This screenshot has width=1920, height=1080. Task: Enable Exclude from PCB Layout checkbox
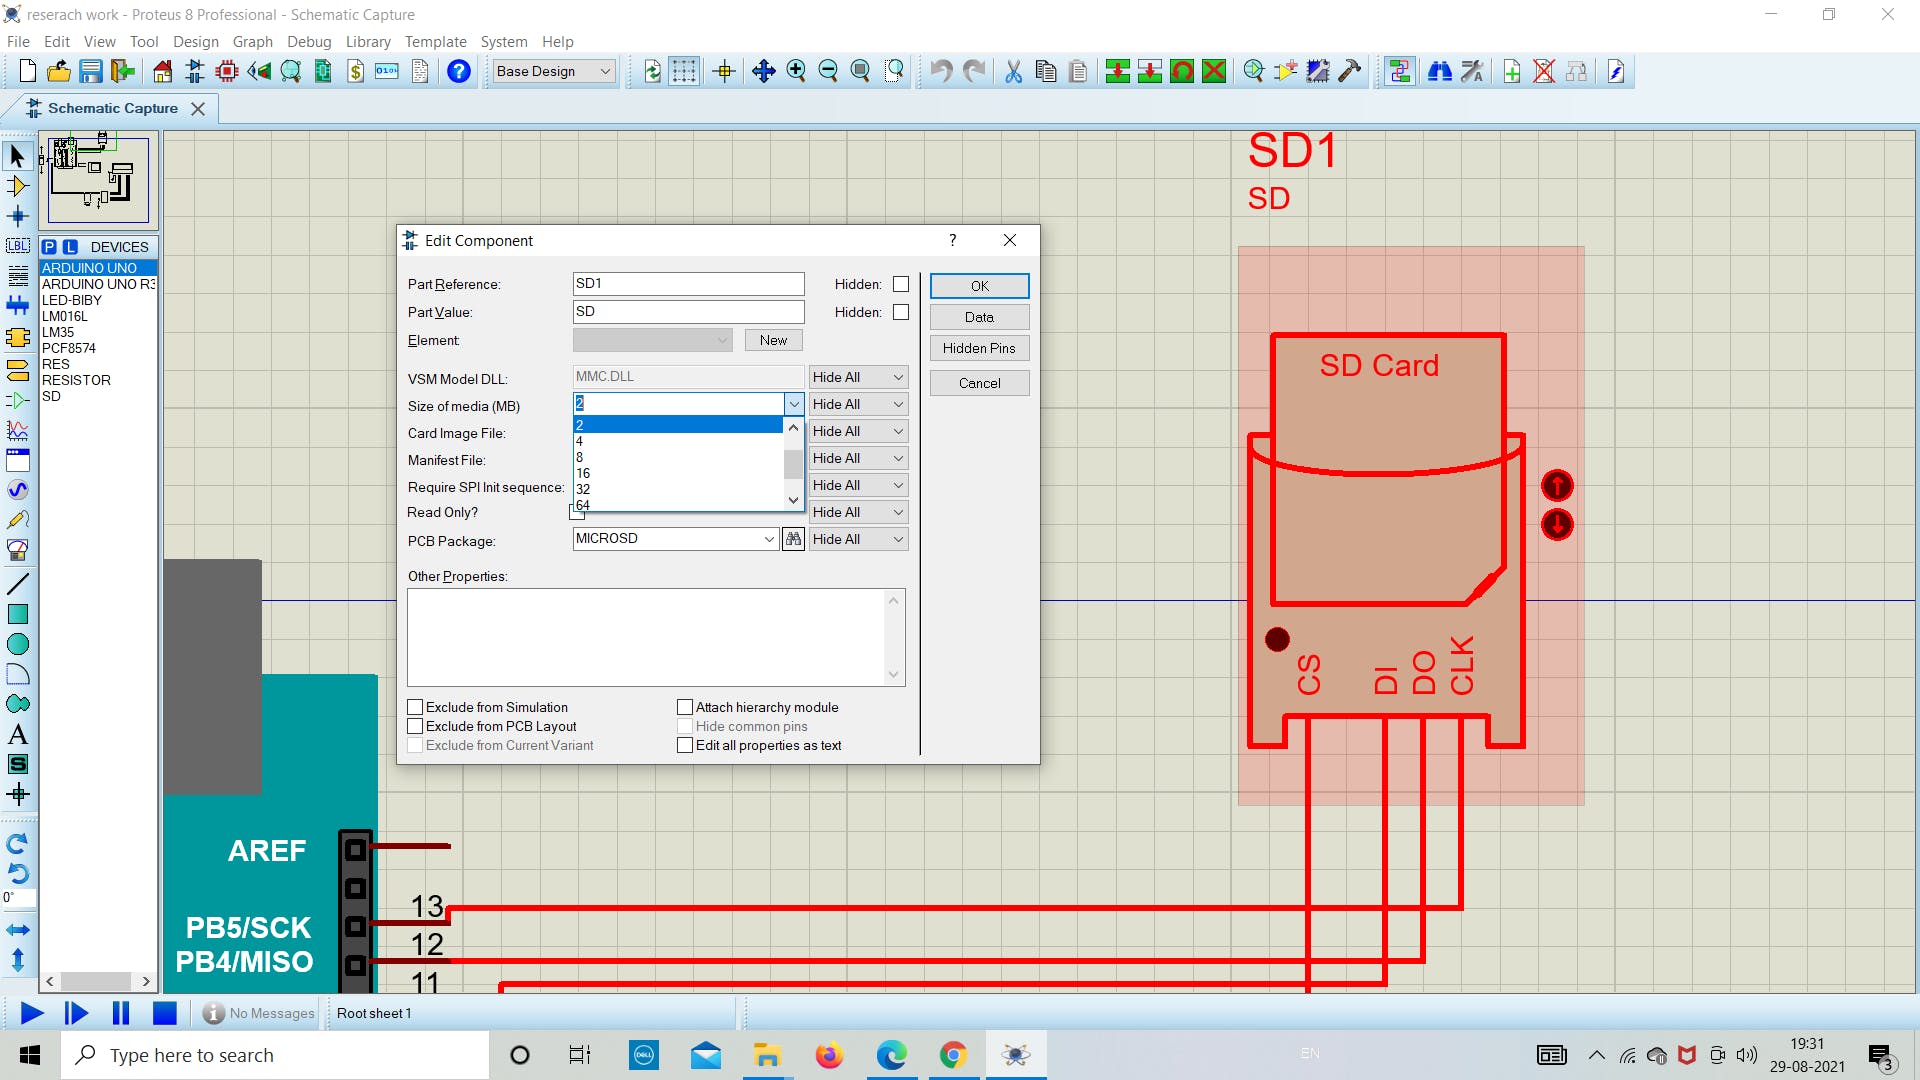click(415, 725)
